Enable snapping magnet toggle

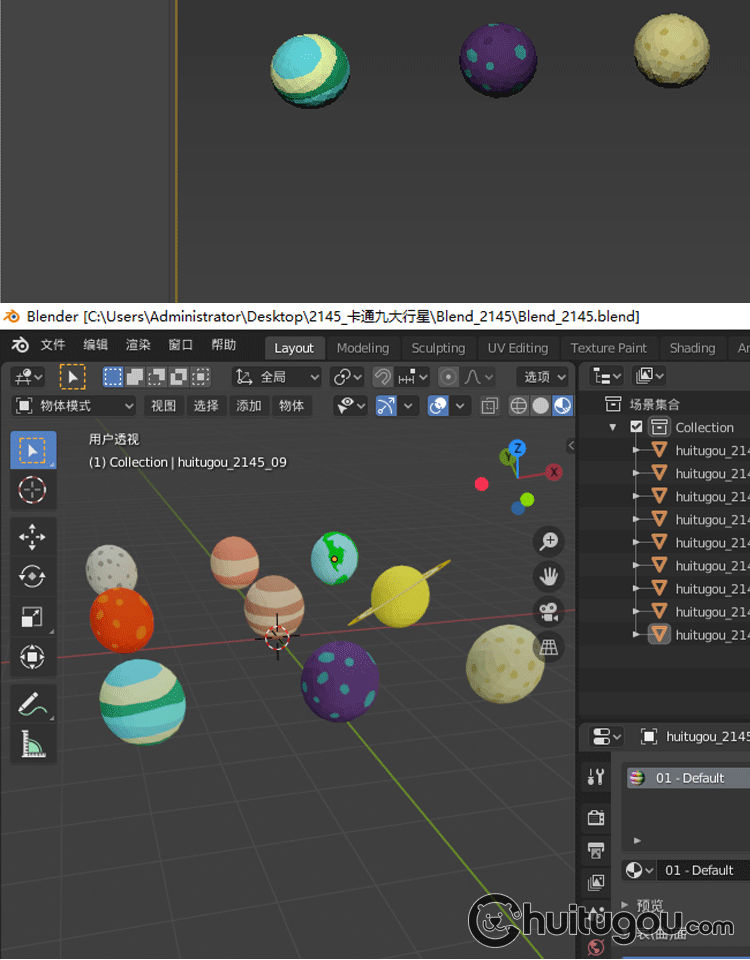[382, 377]
